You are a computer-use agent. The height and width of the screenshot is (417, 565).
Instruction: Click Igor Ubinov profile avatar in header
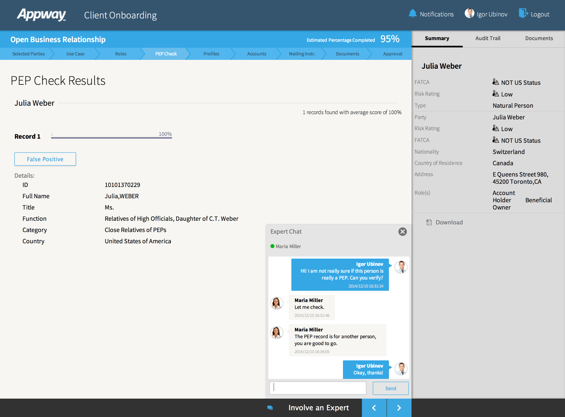click(x=469, y=13)
